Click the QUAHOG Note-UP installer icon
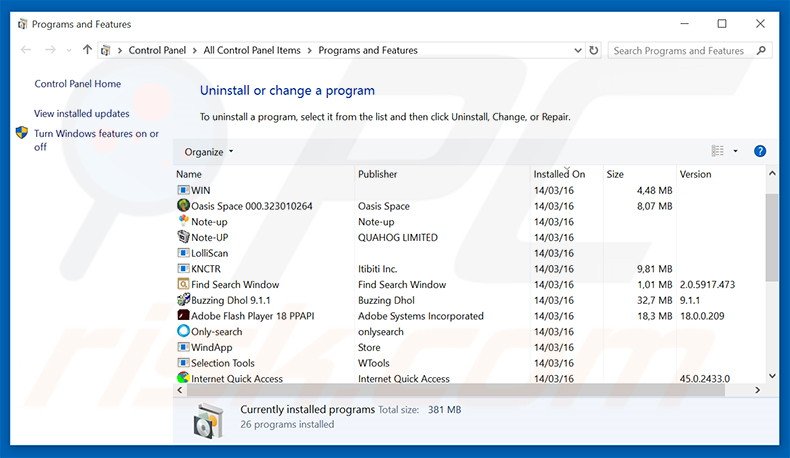This screenshot has width=790, height=458. point(183,237)
